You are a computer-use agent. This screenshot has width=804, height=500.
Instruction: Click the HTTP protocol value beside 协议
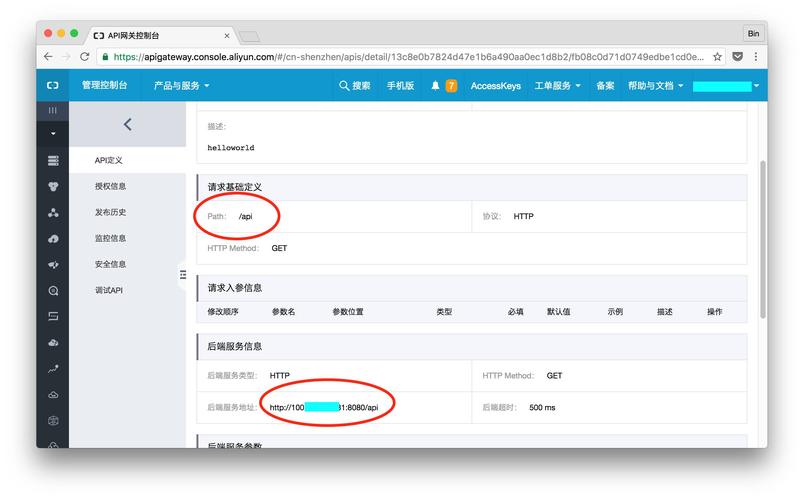pos(524,216)
